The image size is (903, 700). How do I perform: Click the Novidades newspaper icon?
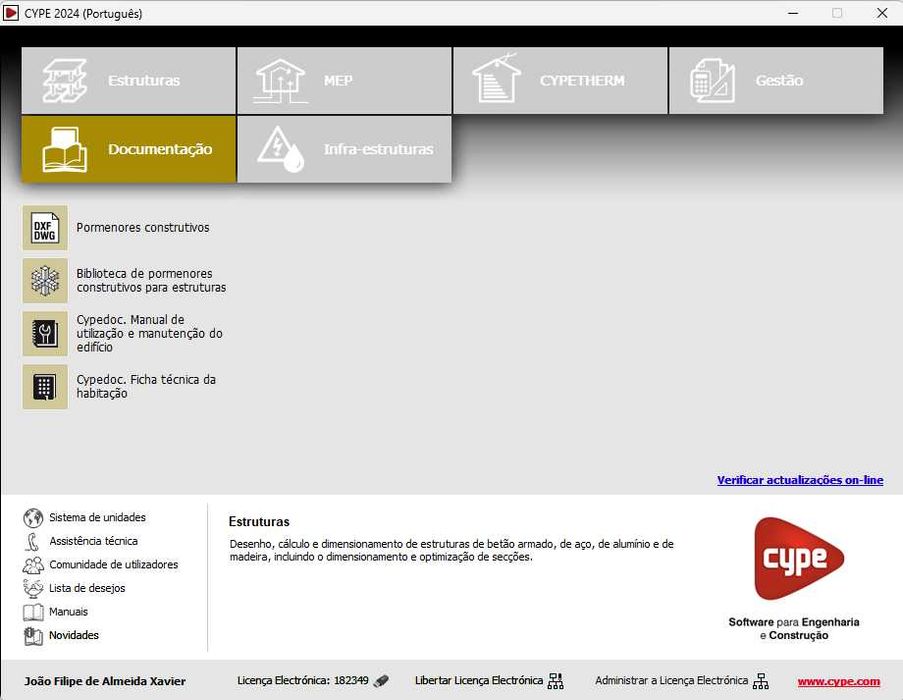pos(33,636)
